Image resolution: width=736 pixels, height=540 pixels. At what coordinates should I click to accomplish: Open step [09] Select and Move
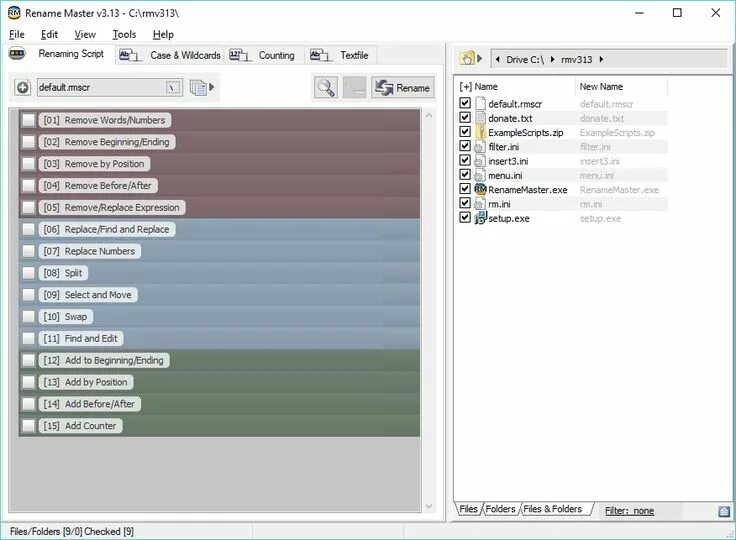coord(87,295)
